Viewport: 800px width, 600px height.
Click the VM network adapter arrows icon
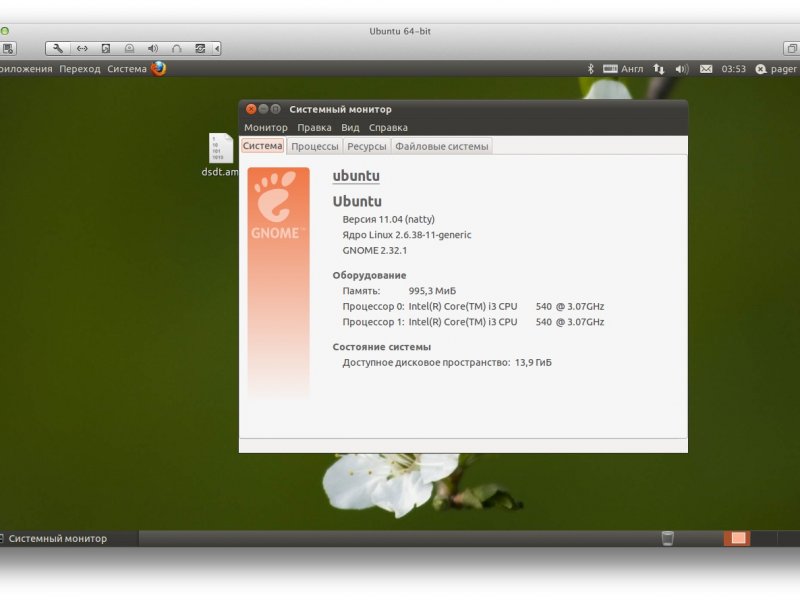(82, 48)
